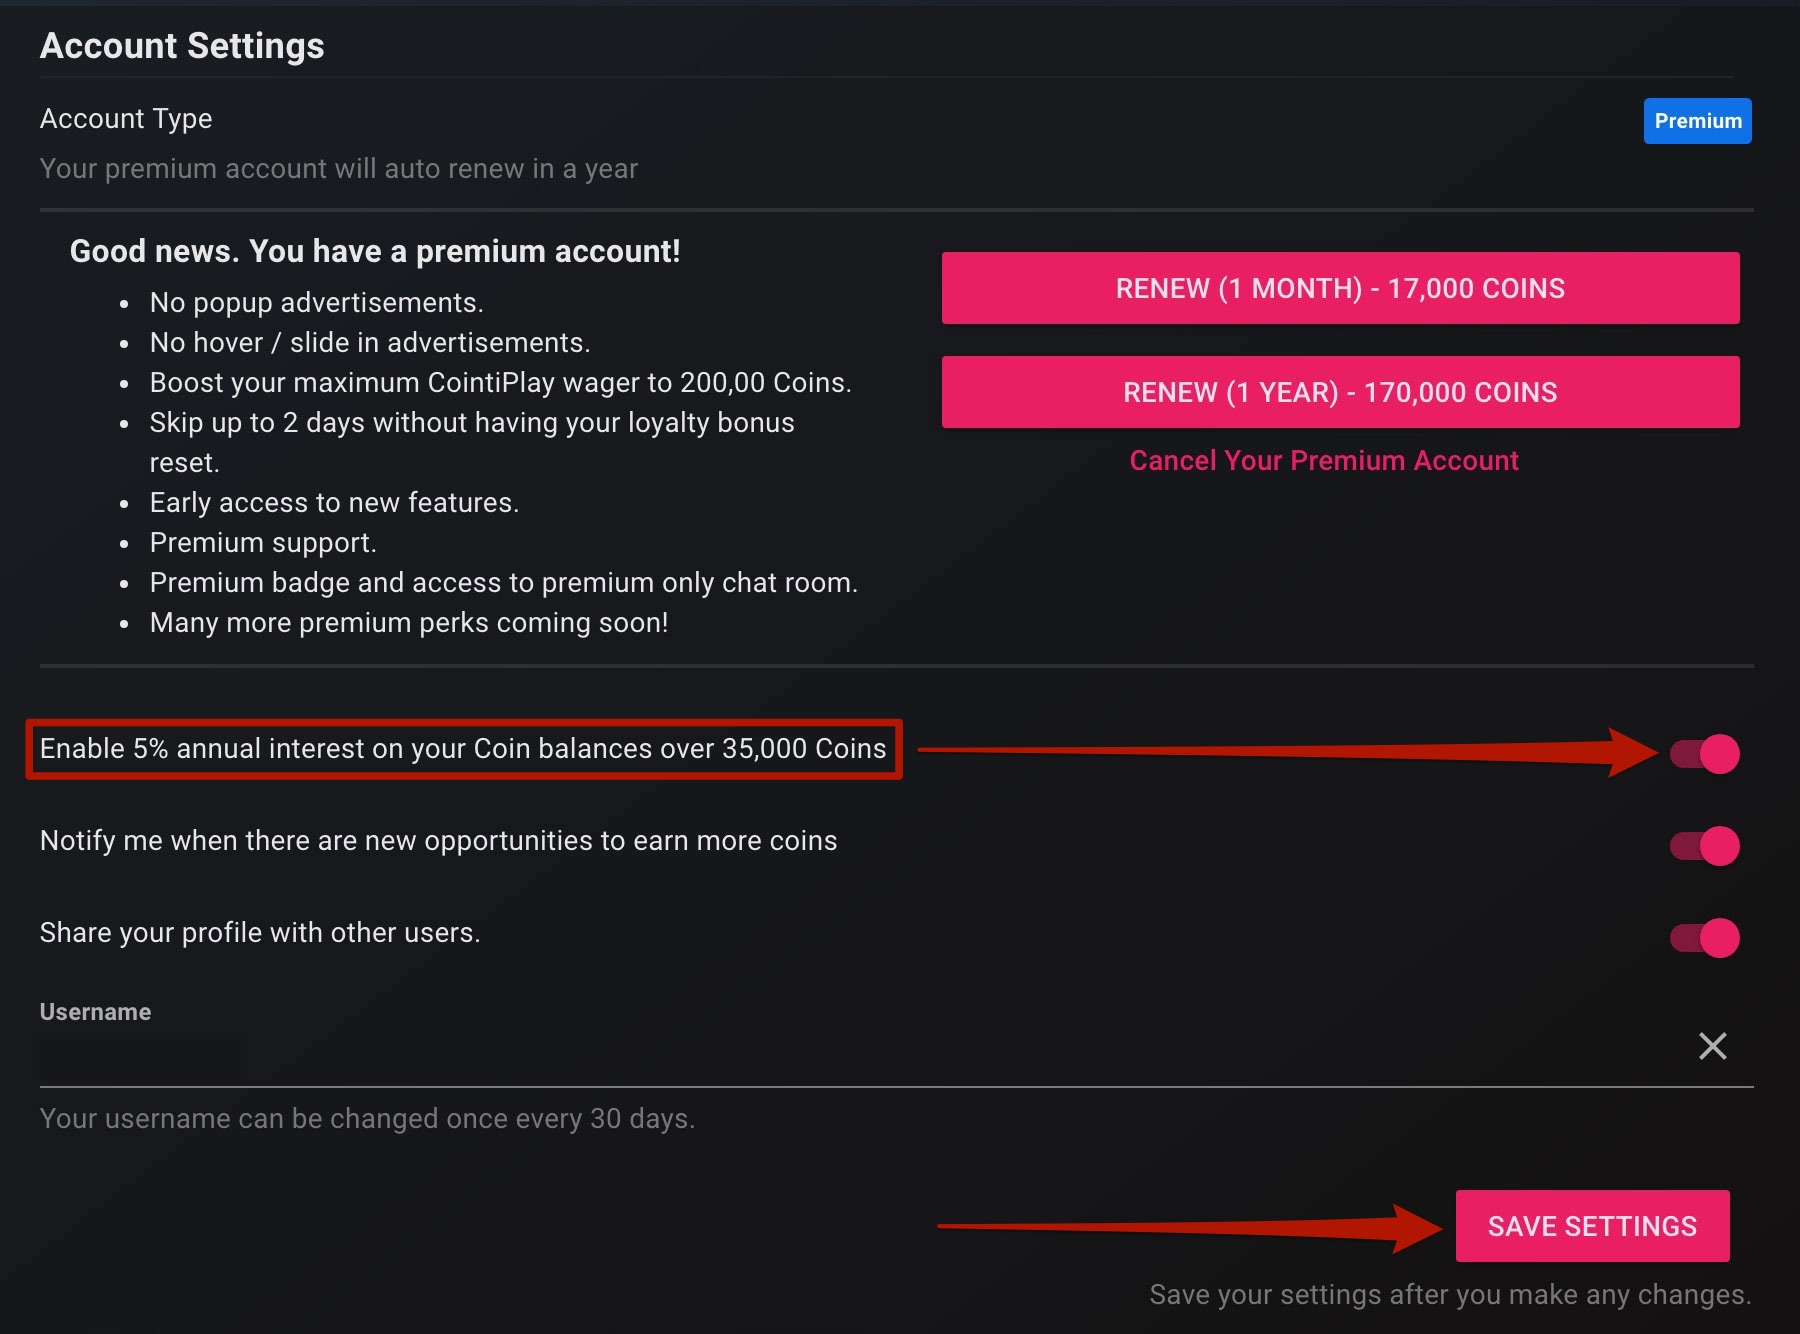
Task: Click the Account Settings heading
Action: tap(182, 46)
